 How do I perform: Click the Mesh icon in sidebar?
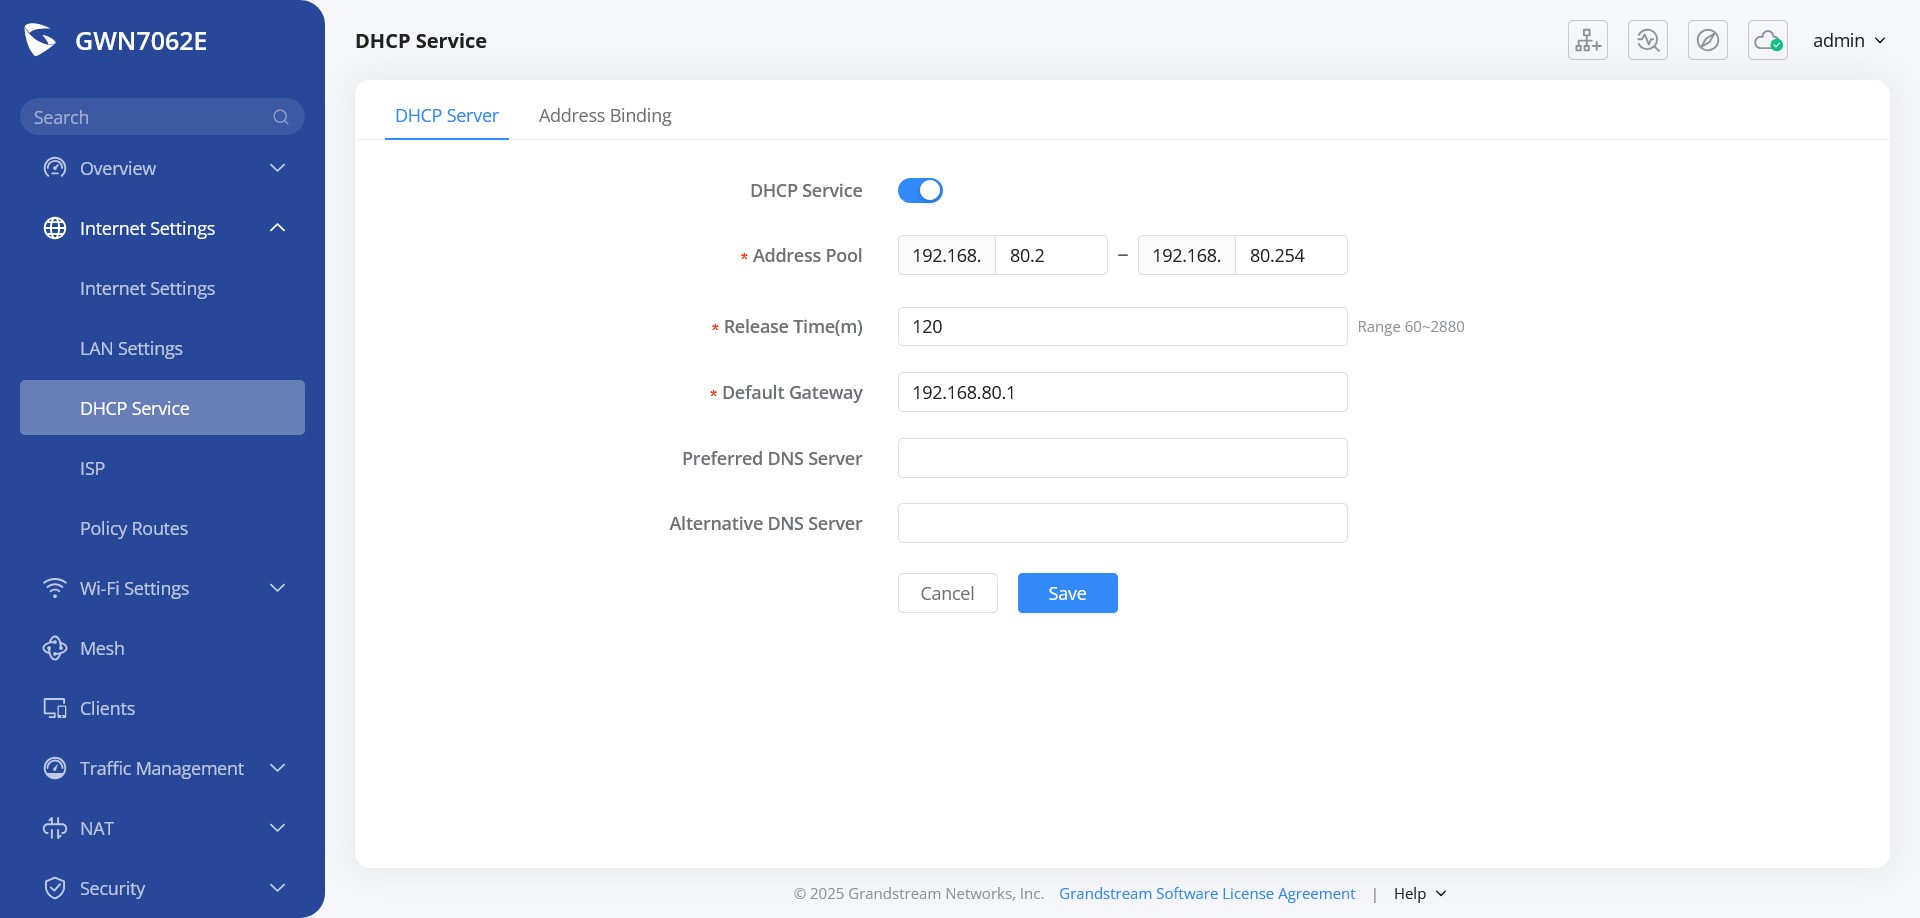tap(55, 648)
